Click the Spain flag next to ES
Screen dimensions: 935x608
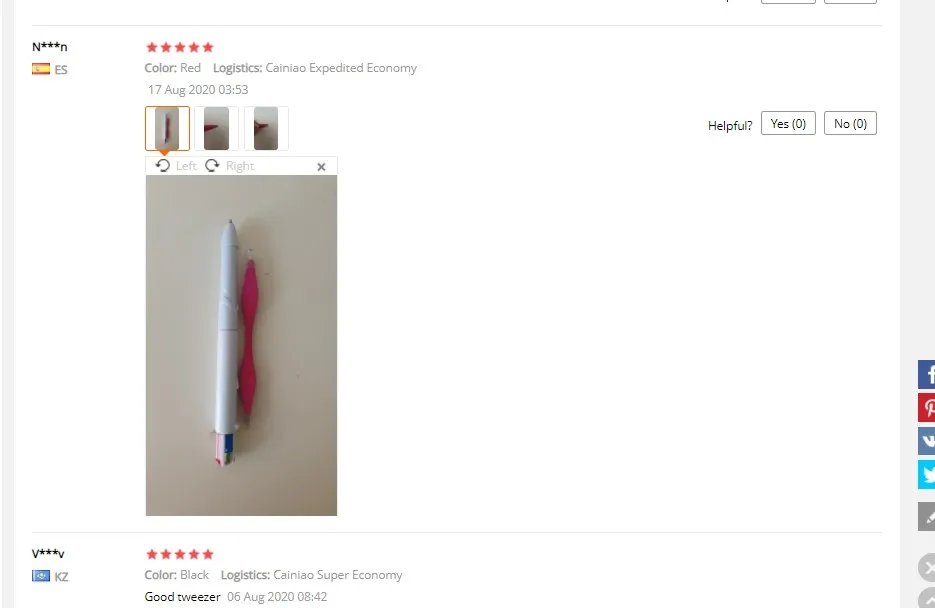click(41, 69)
